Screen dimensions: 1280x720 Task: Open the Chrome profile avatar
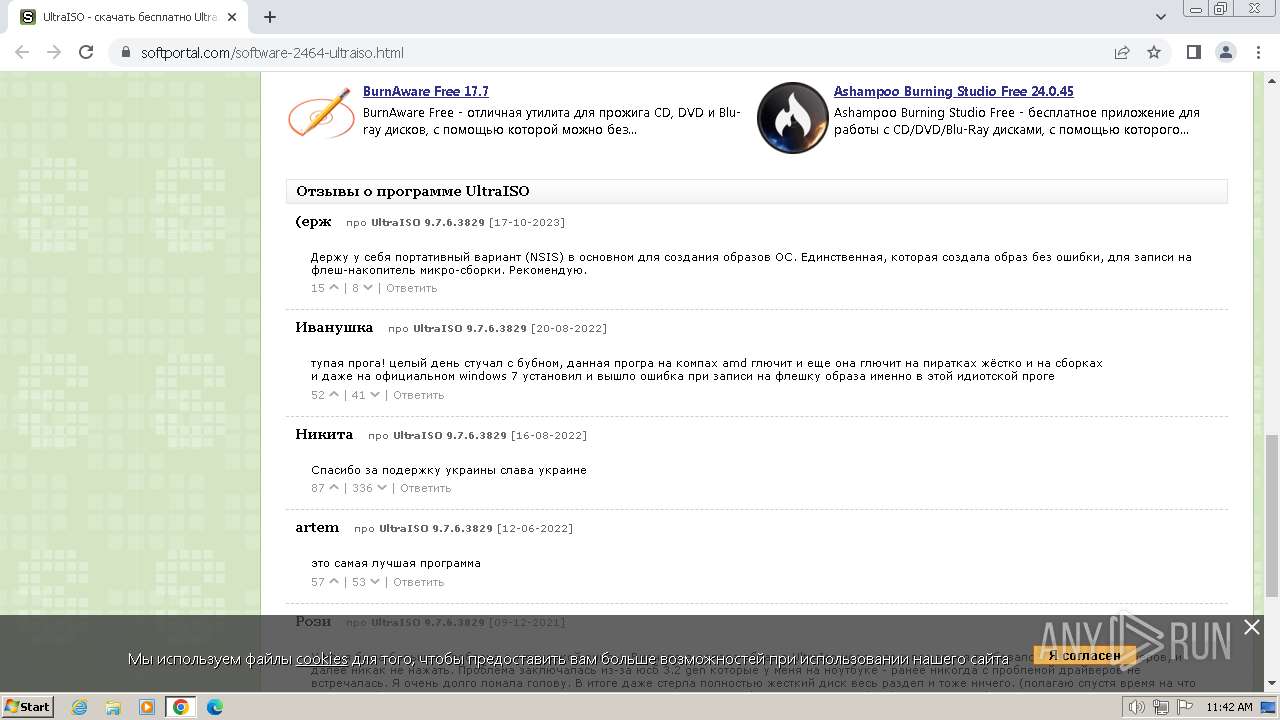(1225, 52)
